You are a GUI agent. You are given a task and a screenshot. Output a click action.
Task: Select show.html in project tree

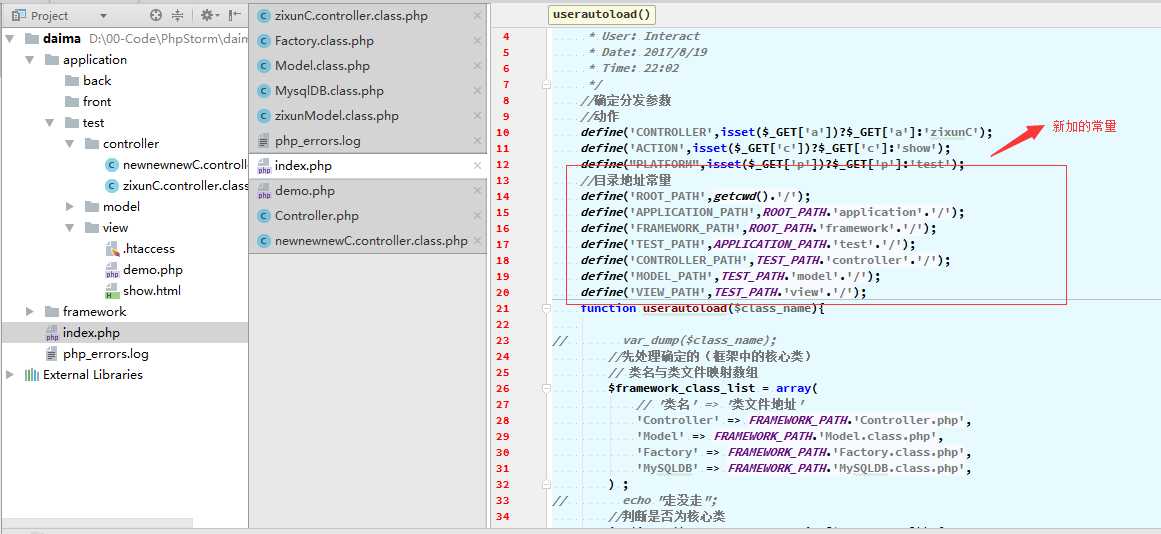tap(152, 290)
